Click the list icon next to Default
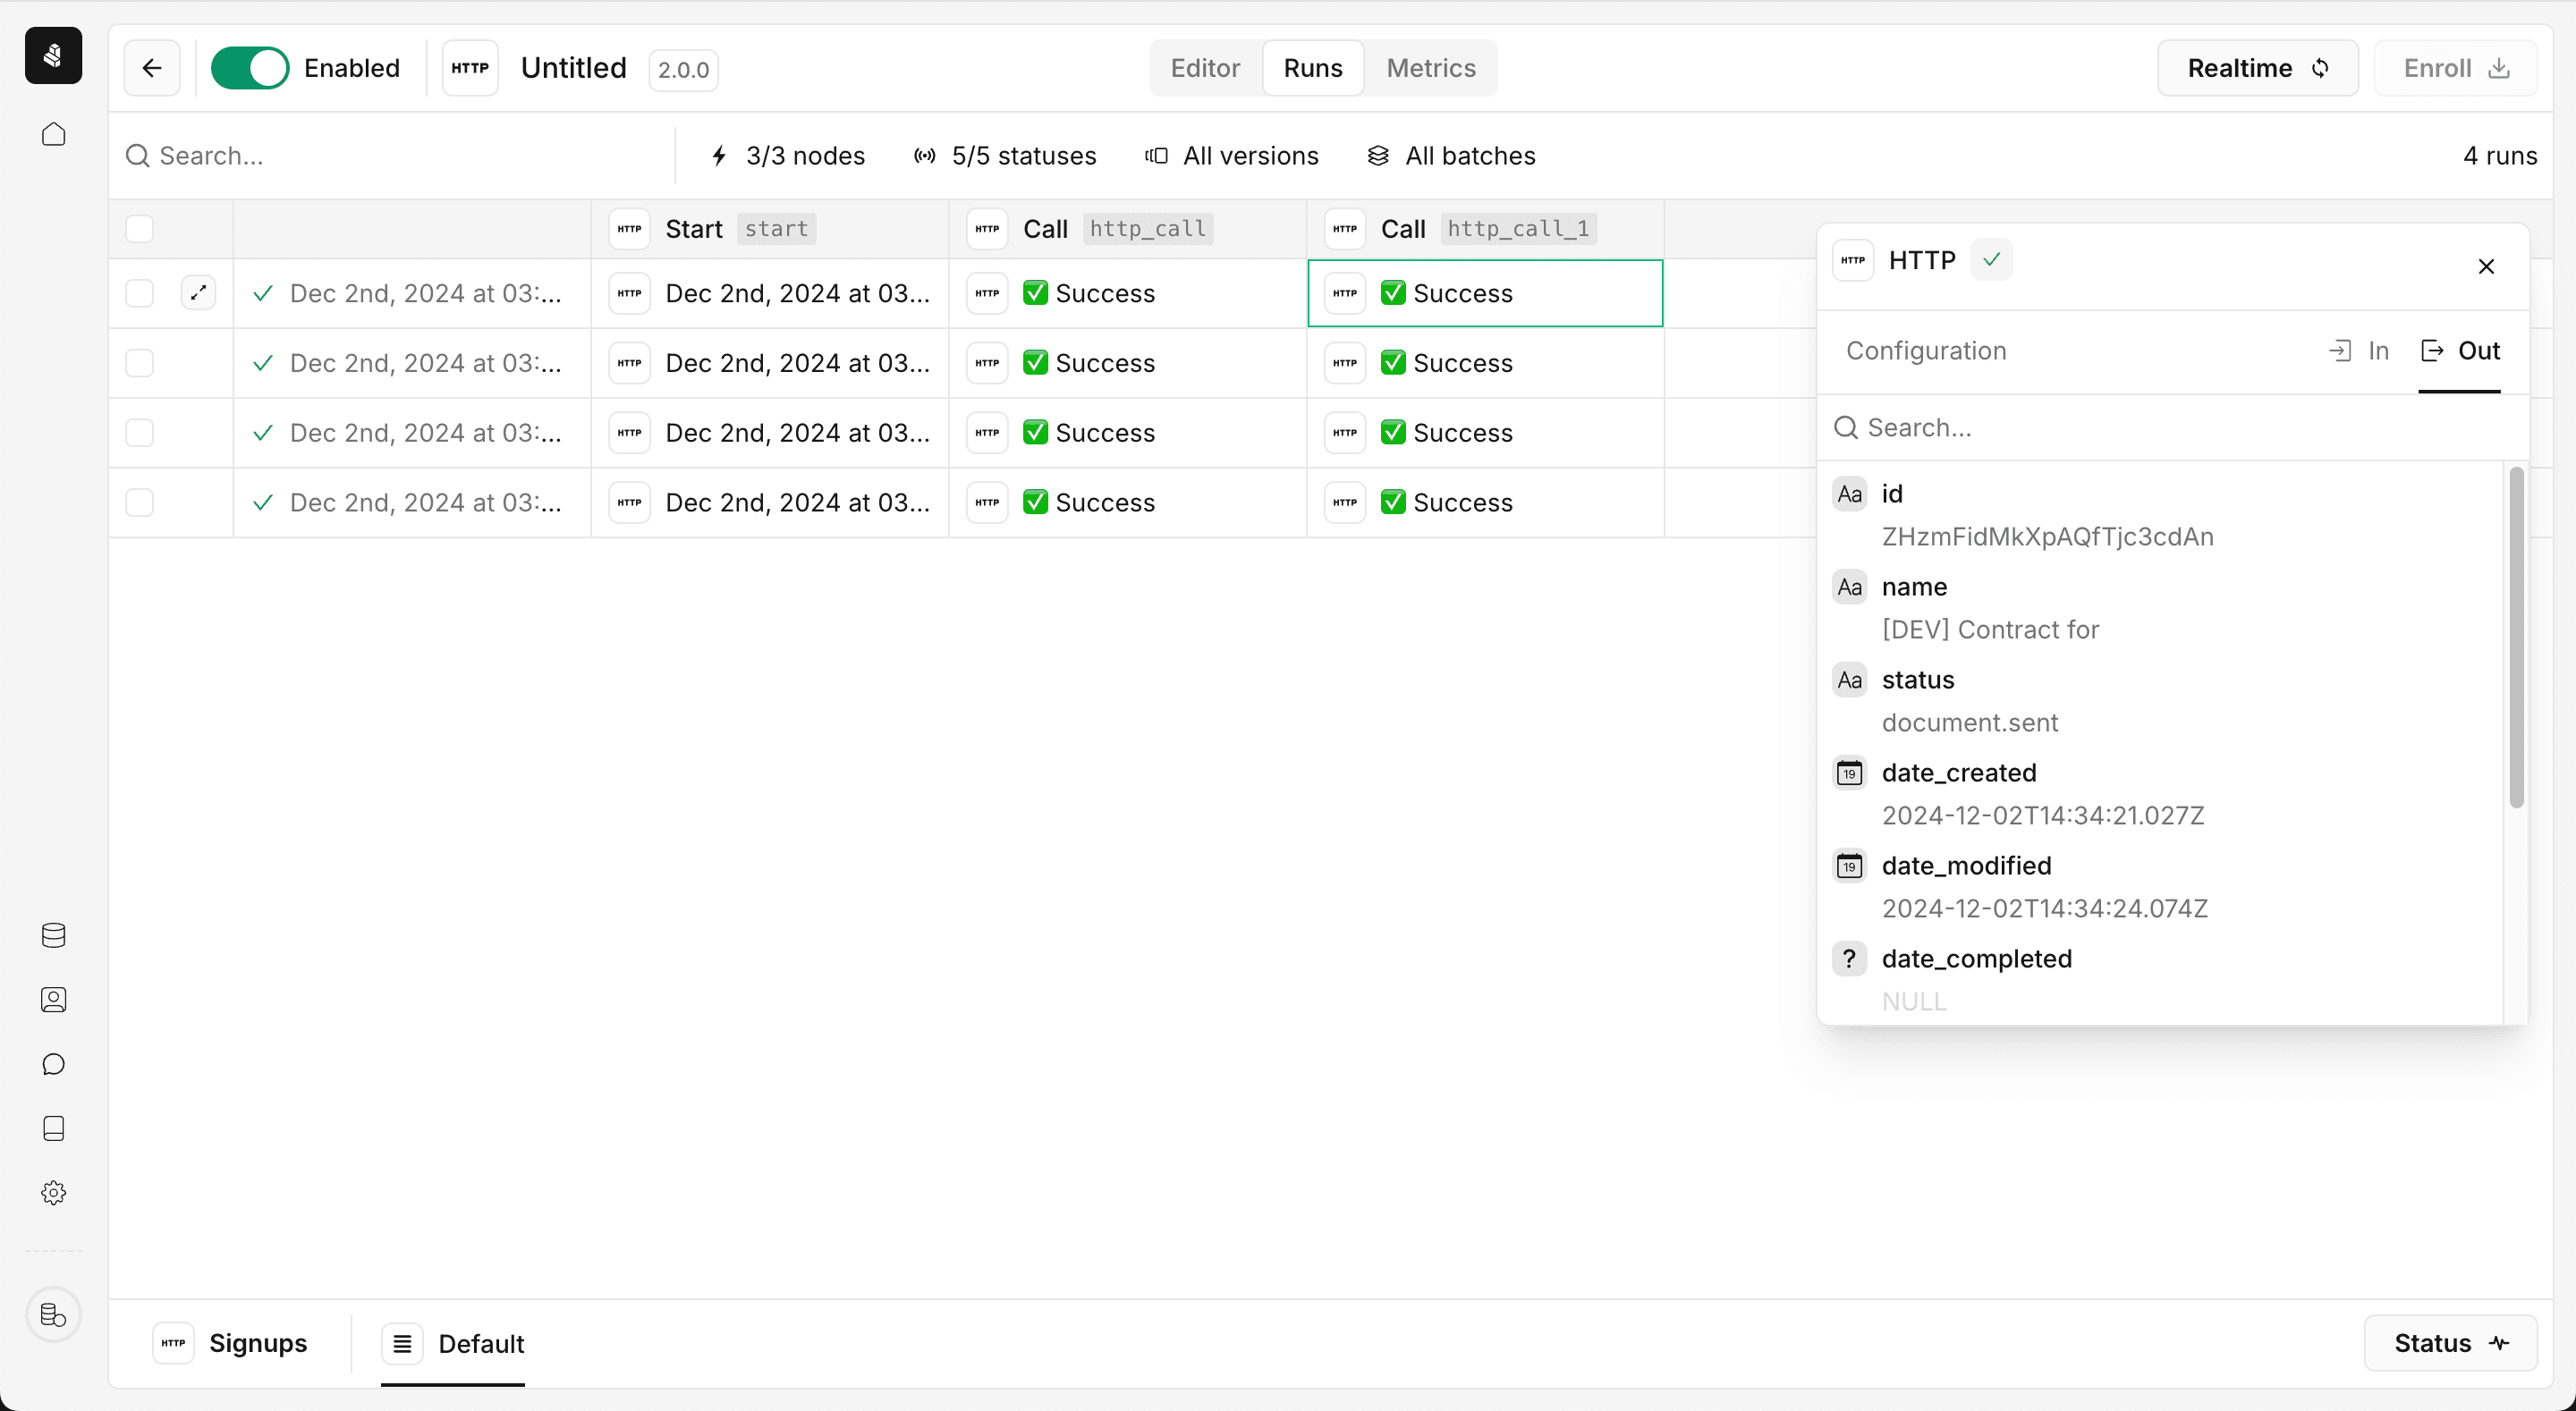 pos(402,1343)
